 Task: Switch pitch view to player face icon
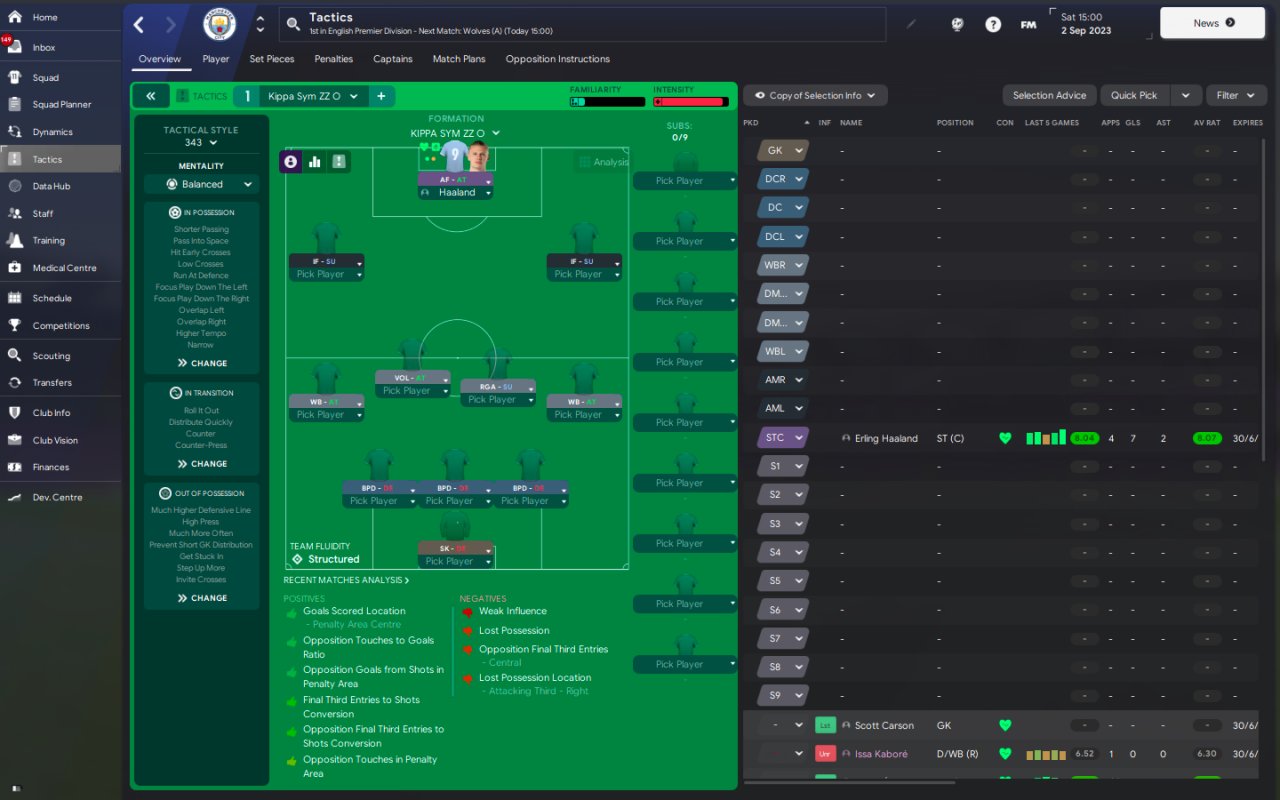tap(291, 161)
